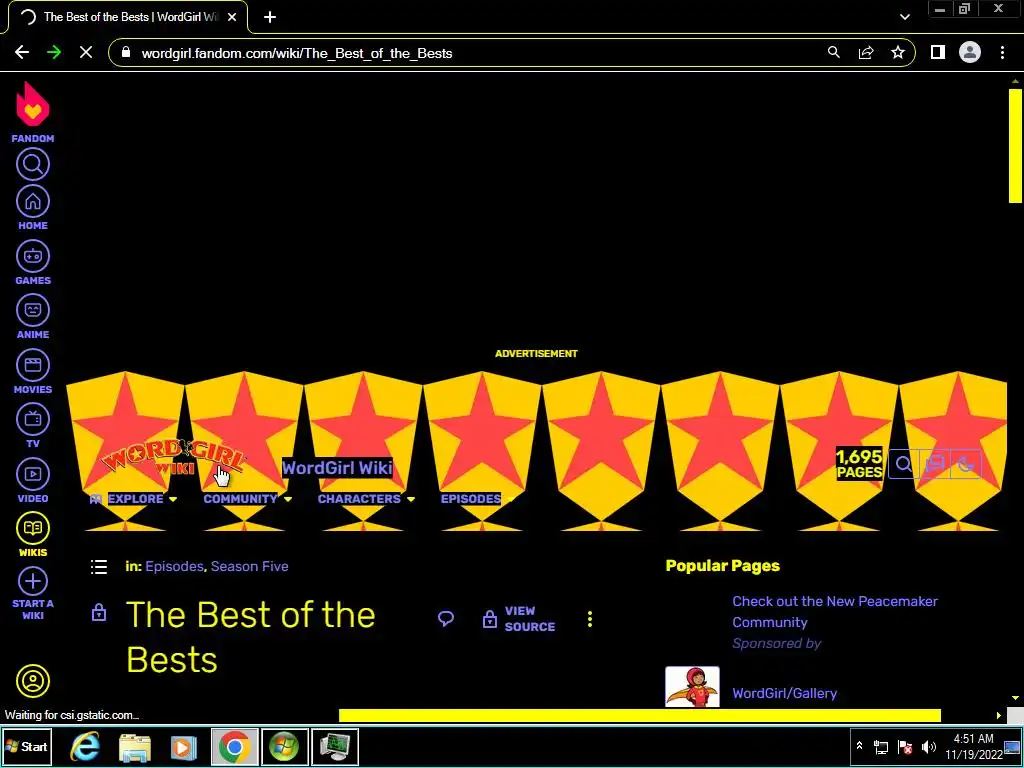Viewport: 1024px width, 768px height.
Task: Open the more actions three-dot menu beside View Source
Action: (x=590, y=619)
